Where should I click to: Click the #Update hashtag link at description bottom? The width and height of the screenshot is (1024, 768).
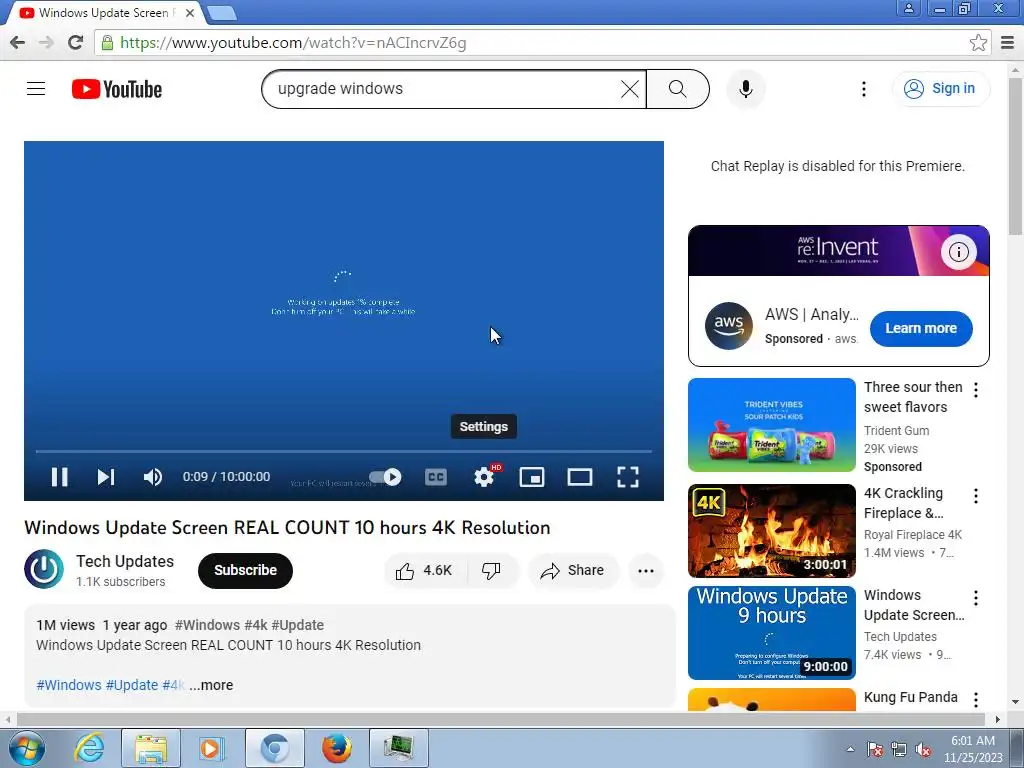click(x=132, y=685)
